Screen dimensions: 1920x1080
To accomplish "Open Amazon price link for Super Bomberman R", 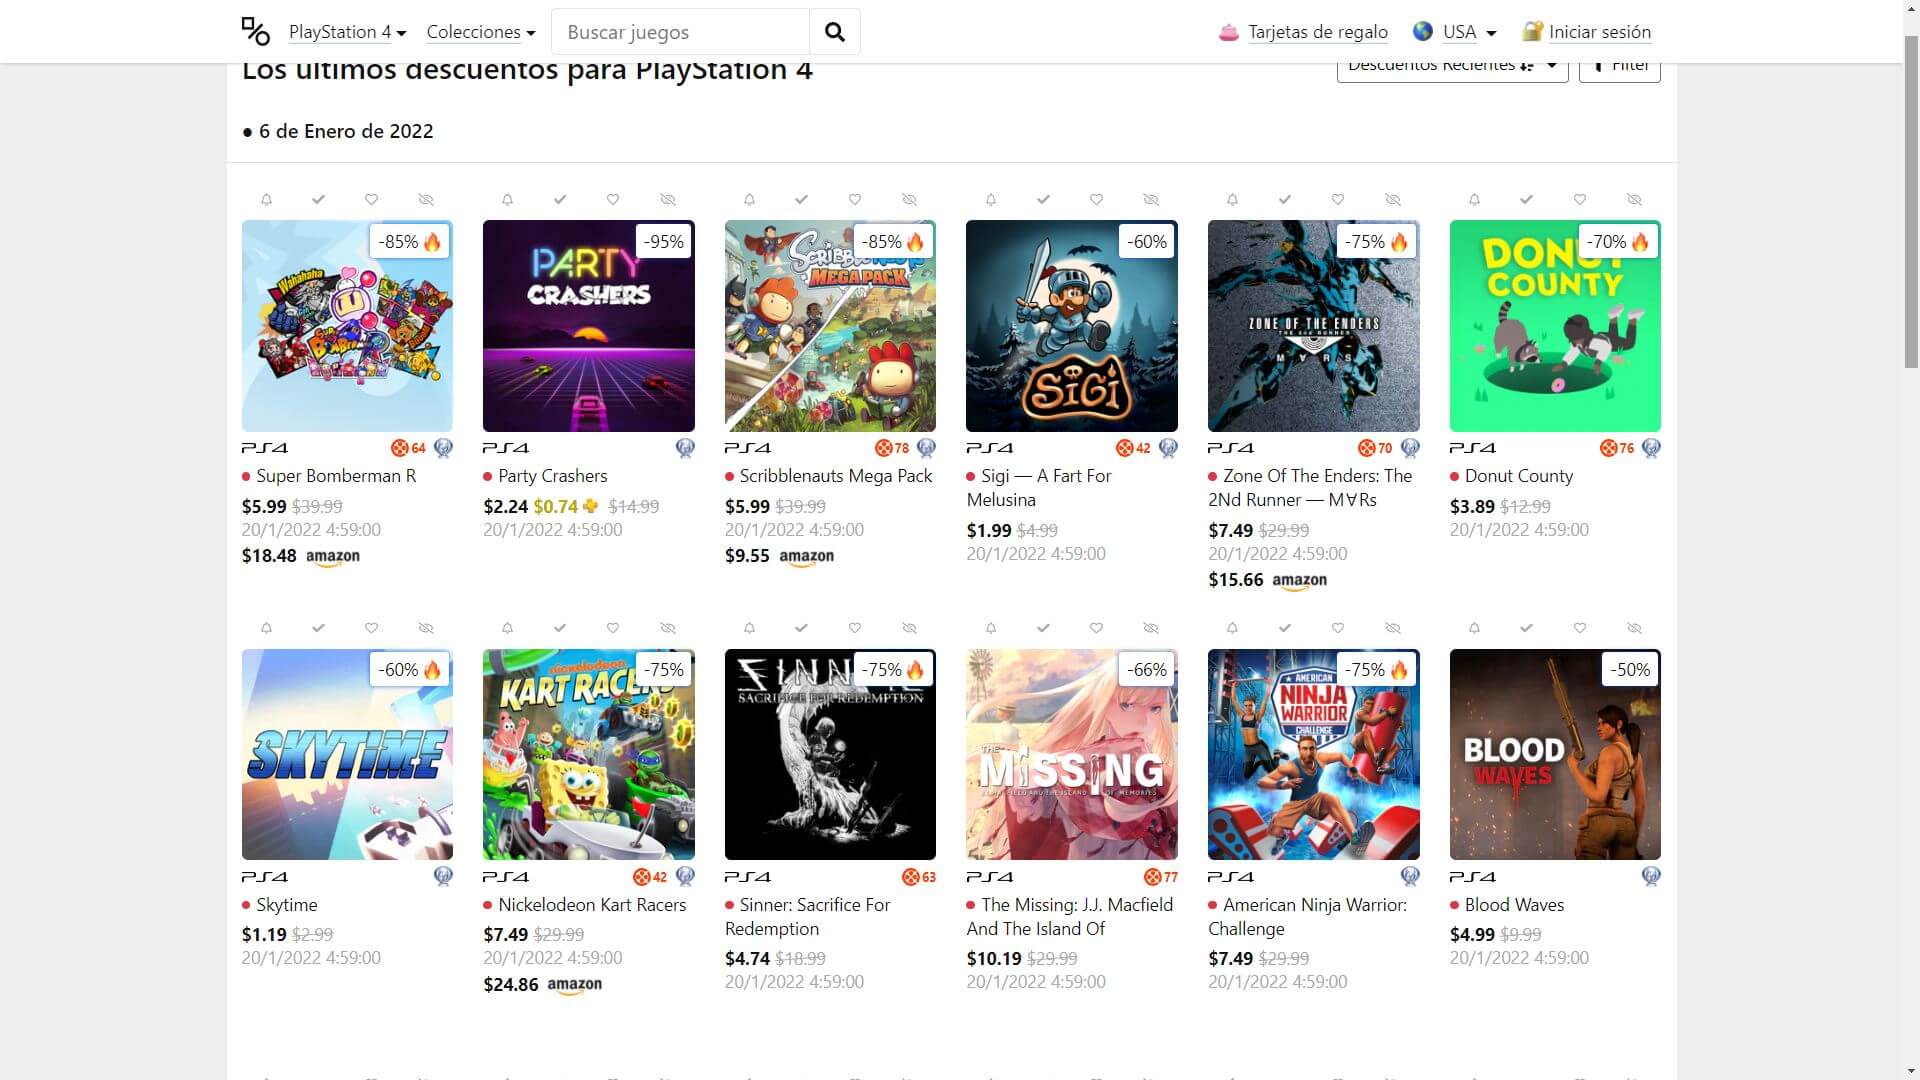I will click(x=332, y=556).
